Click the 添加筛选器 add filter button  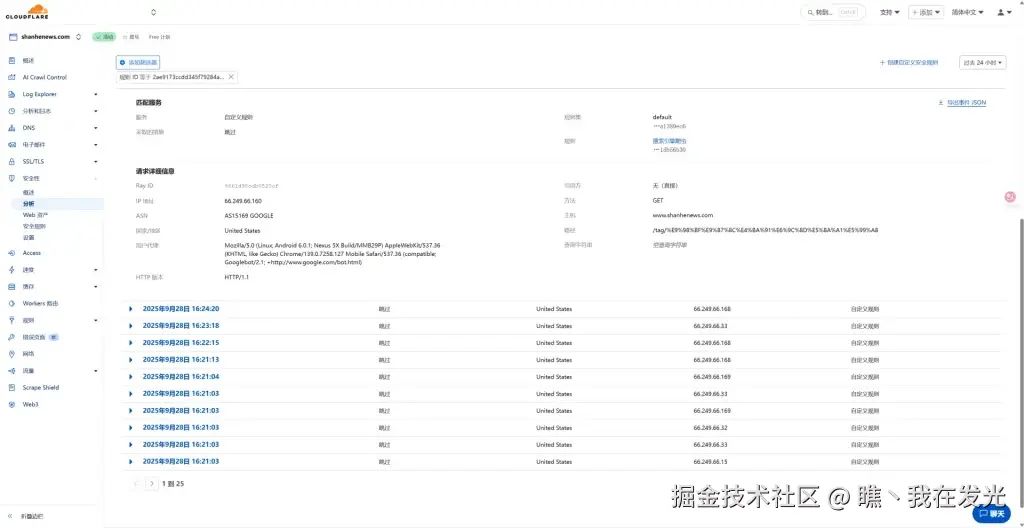pos(138,63)
